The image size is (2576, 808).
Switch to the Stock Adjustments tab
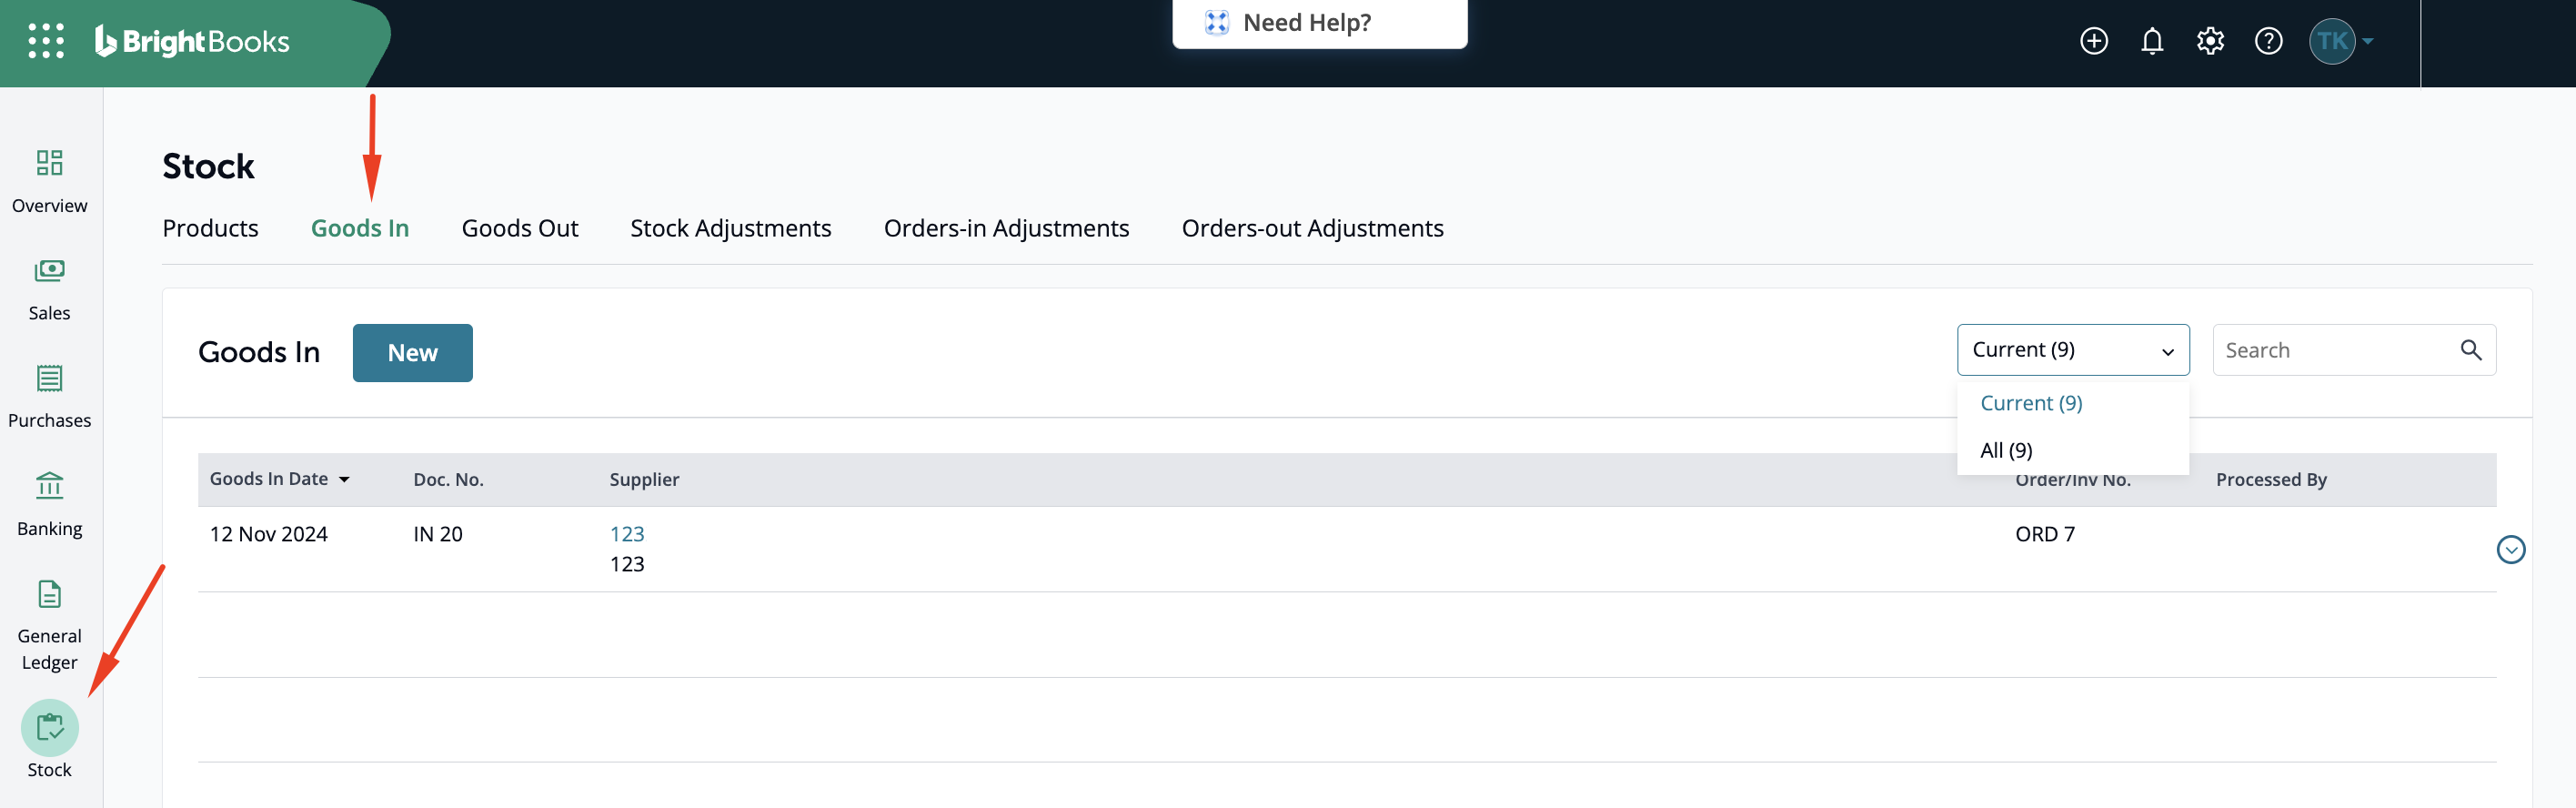(x=731, y=228)
